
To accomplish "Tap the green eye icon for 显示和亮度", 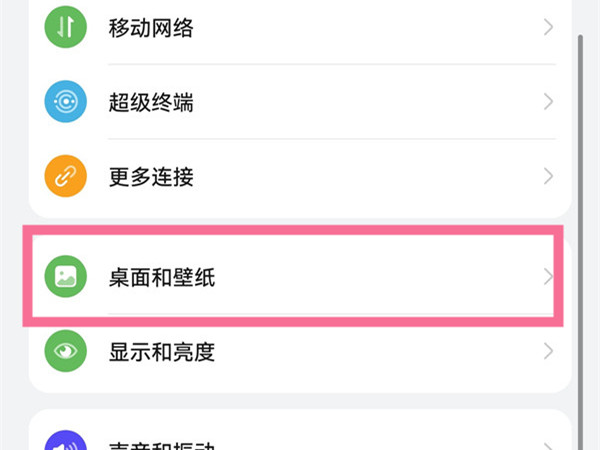I will (66, 352).
